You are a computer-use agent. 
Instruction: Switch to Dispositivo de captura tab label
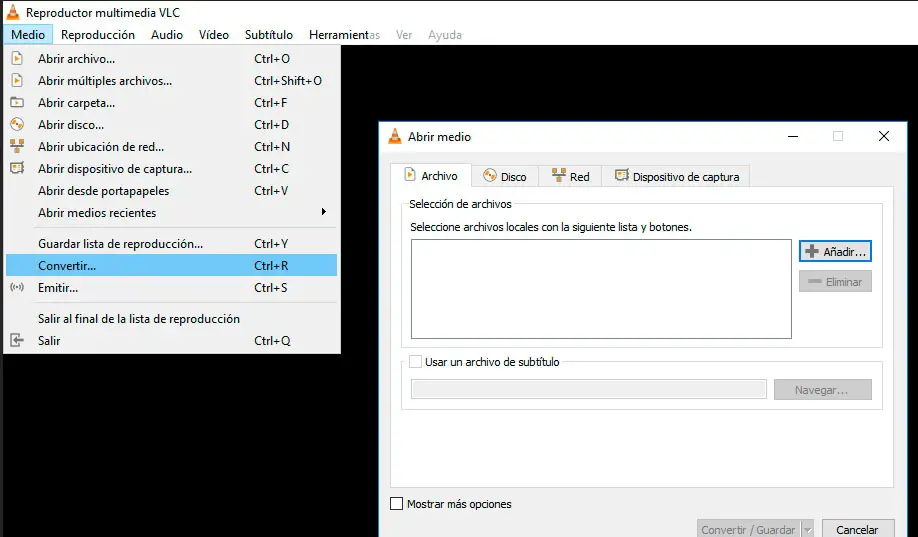[x=686, y=177]
